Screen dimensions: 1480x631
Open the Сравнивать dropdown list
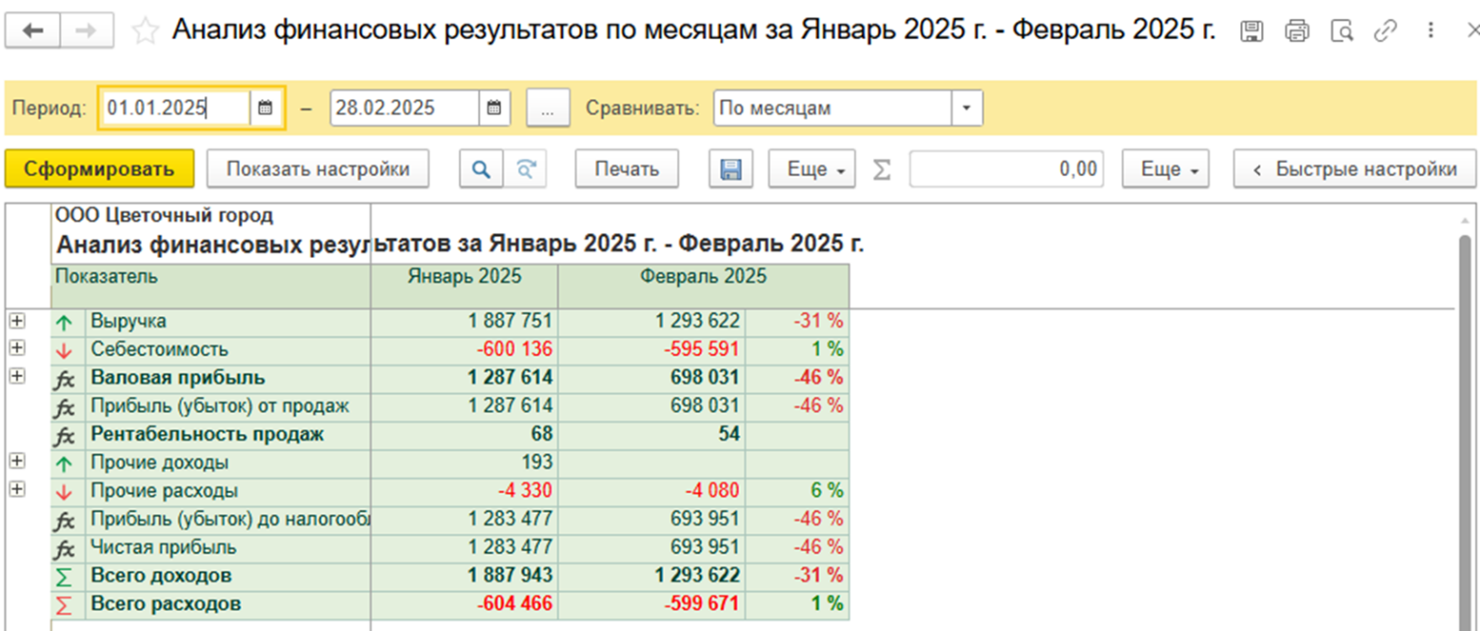pyautogui.click(x=966, y=108)
